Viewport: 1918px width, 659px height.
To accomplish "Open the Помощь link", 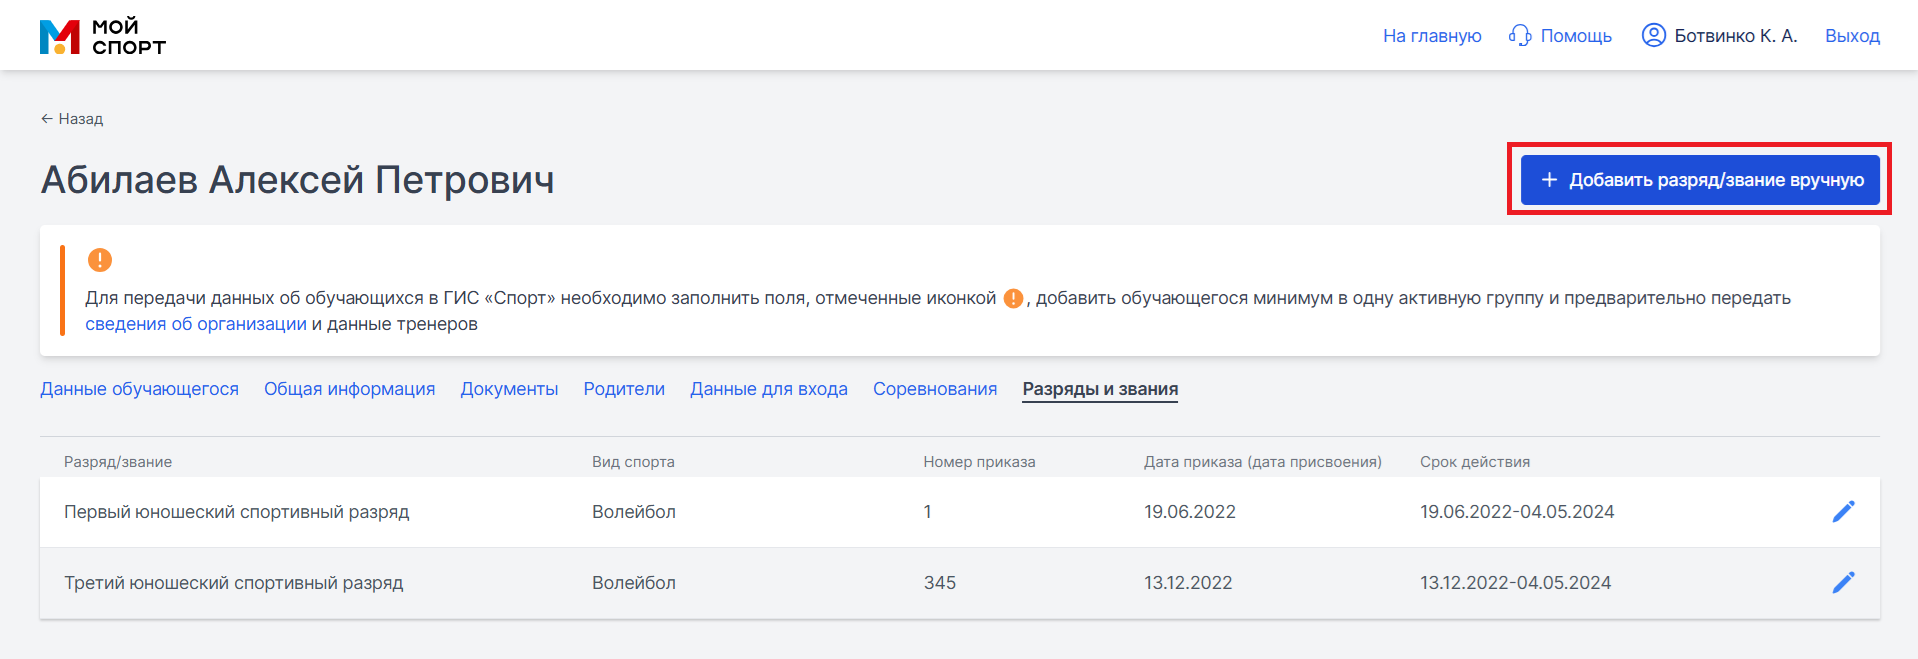I will pyautogui.click(x=1576, y=36).
